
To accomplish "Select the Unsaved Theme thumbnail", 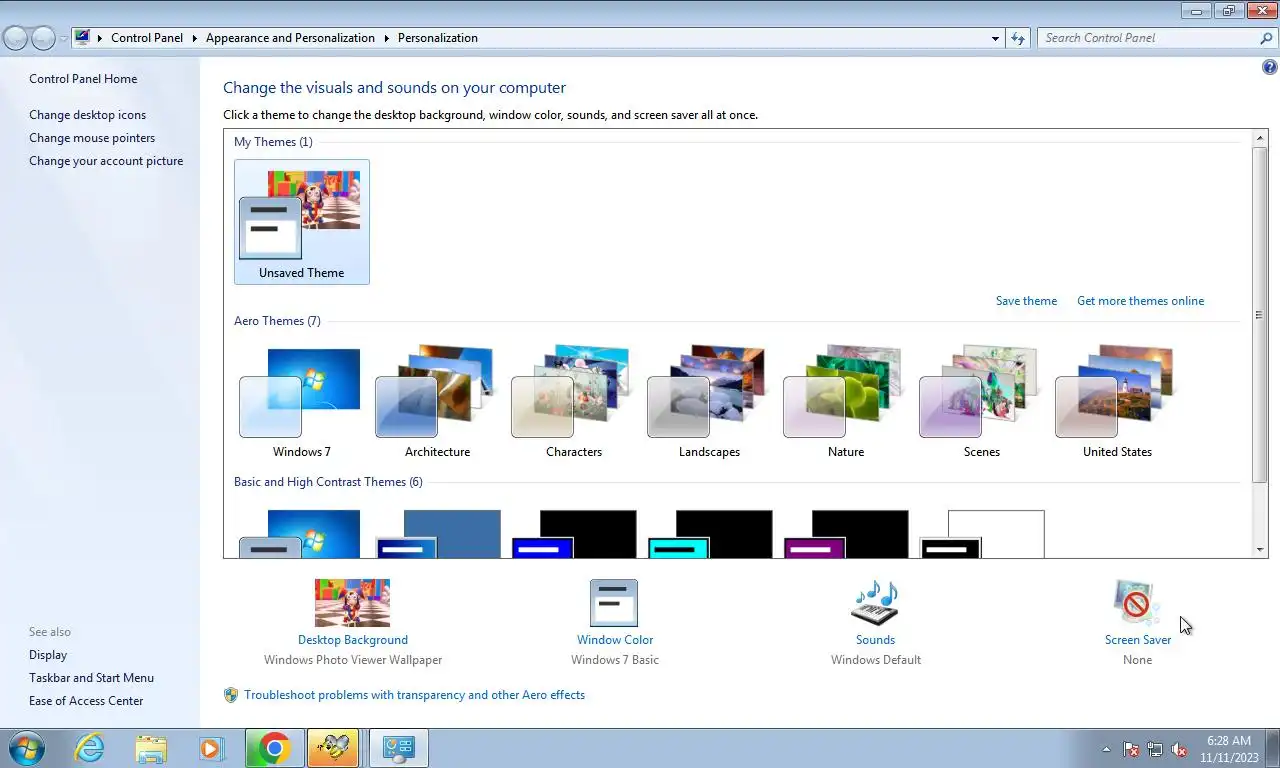I will pos(302,222).
